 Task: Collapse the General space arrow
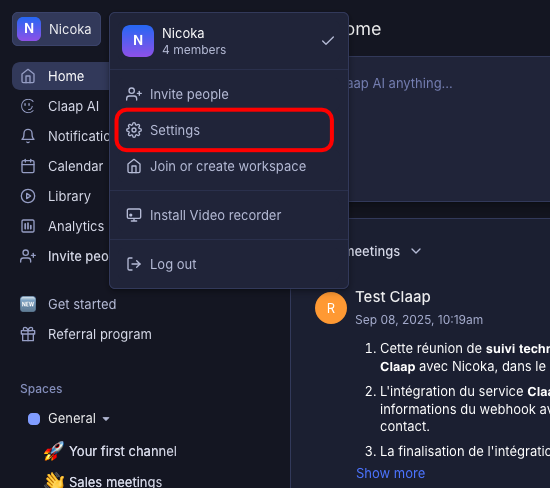[106, 419]
